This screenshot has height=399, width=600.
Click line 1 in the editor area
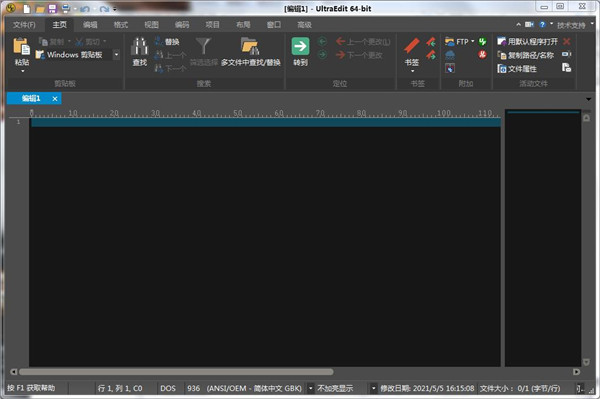(x=266, y=122)
